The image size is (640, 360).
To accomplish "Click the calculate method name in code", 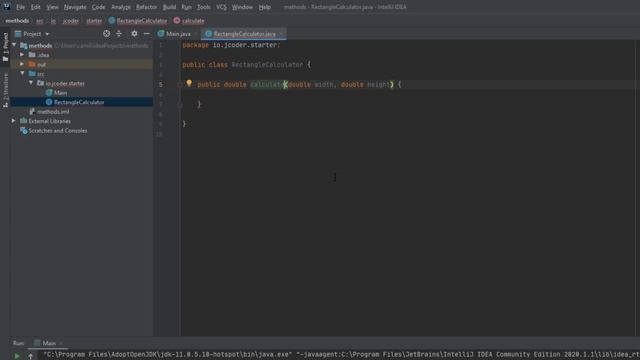I will [267, 84].
